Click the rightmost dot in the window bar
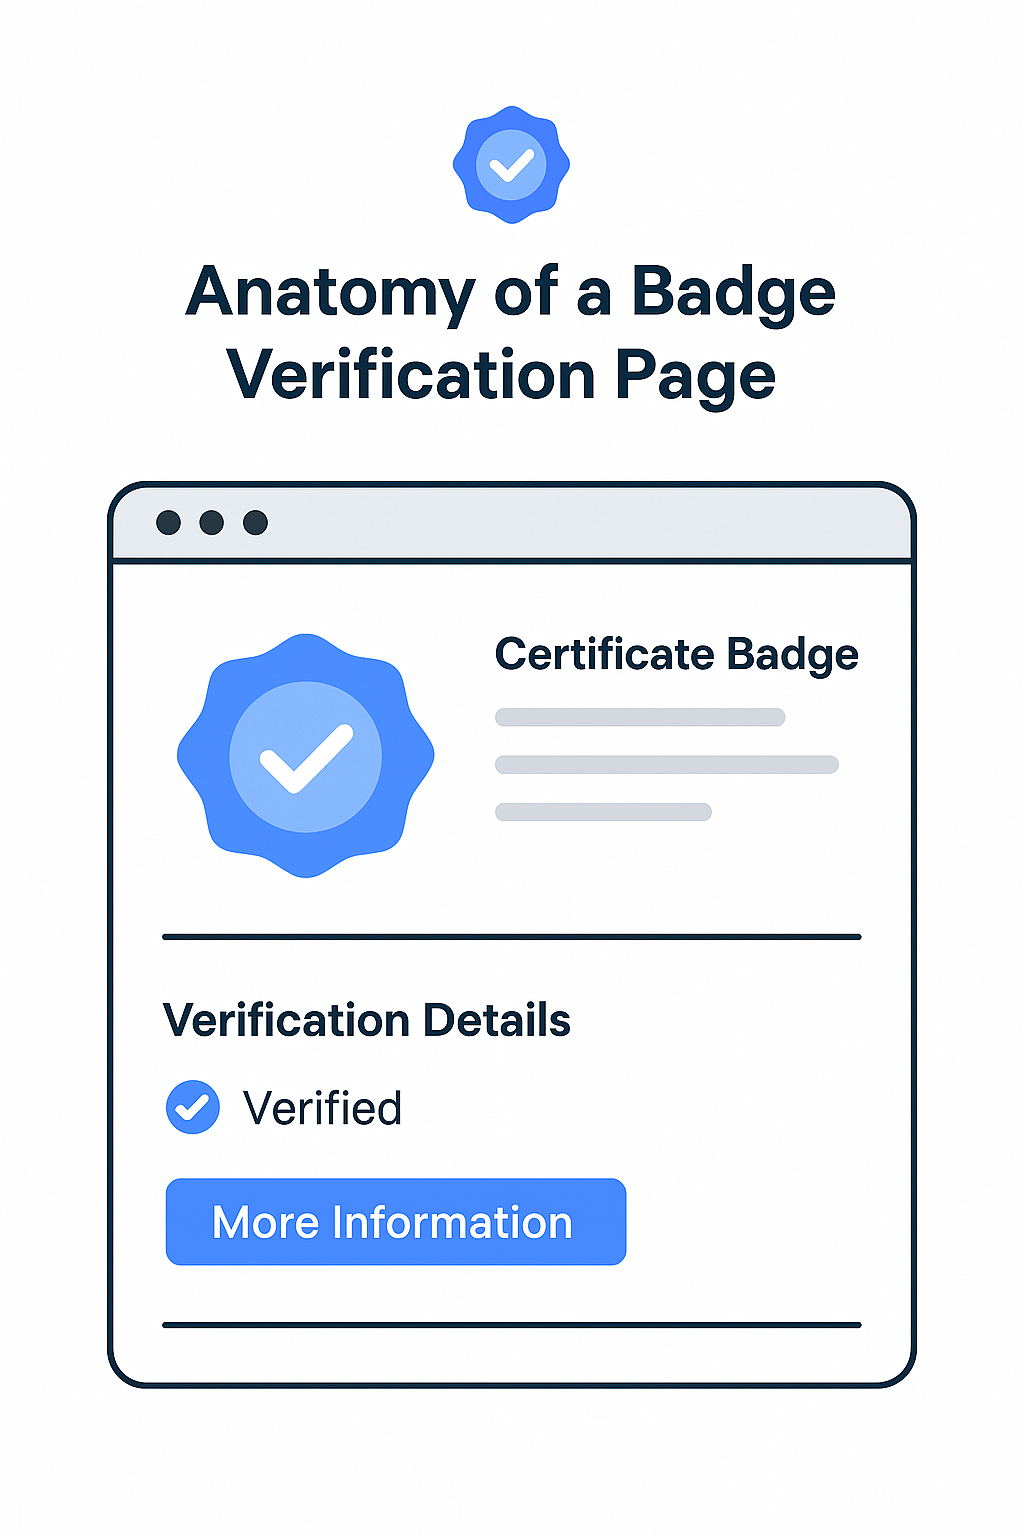Screen dimensions: 1024x1536 click(256, 522)
